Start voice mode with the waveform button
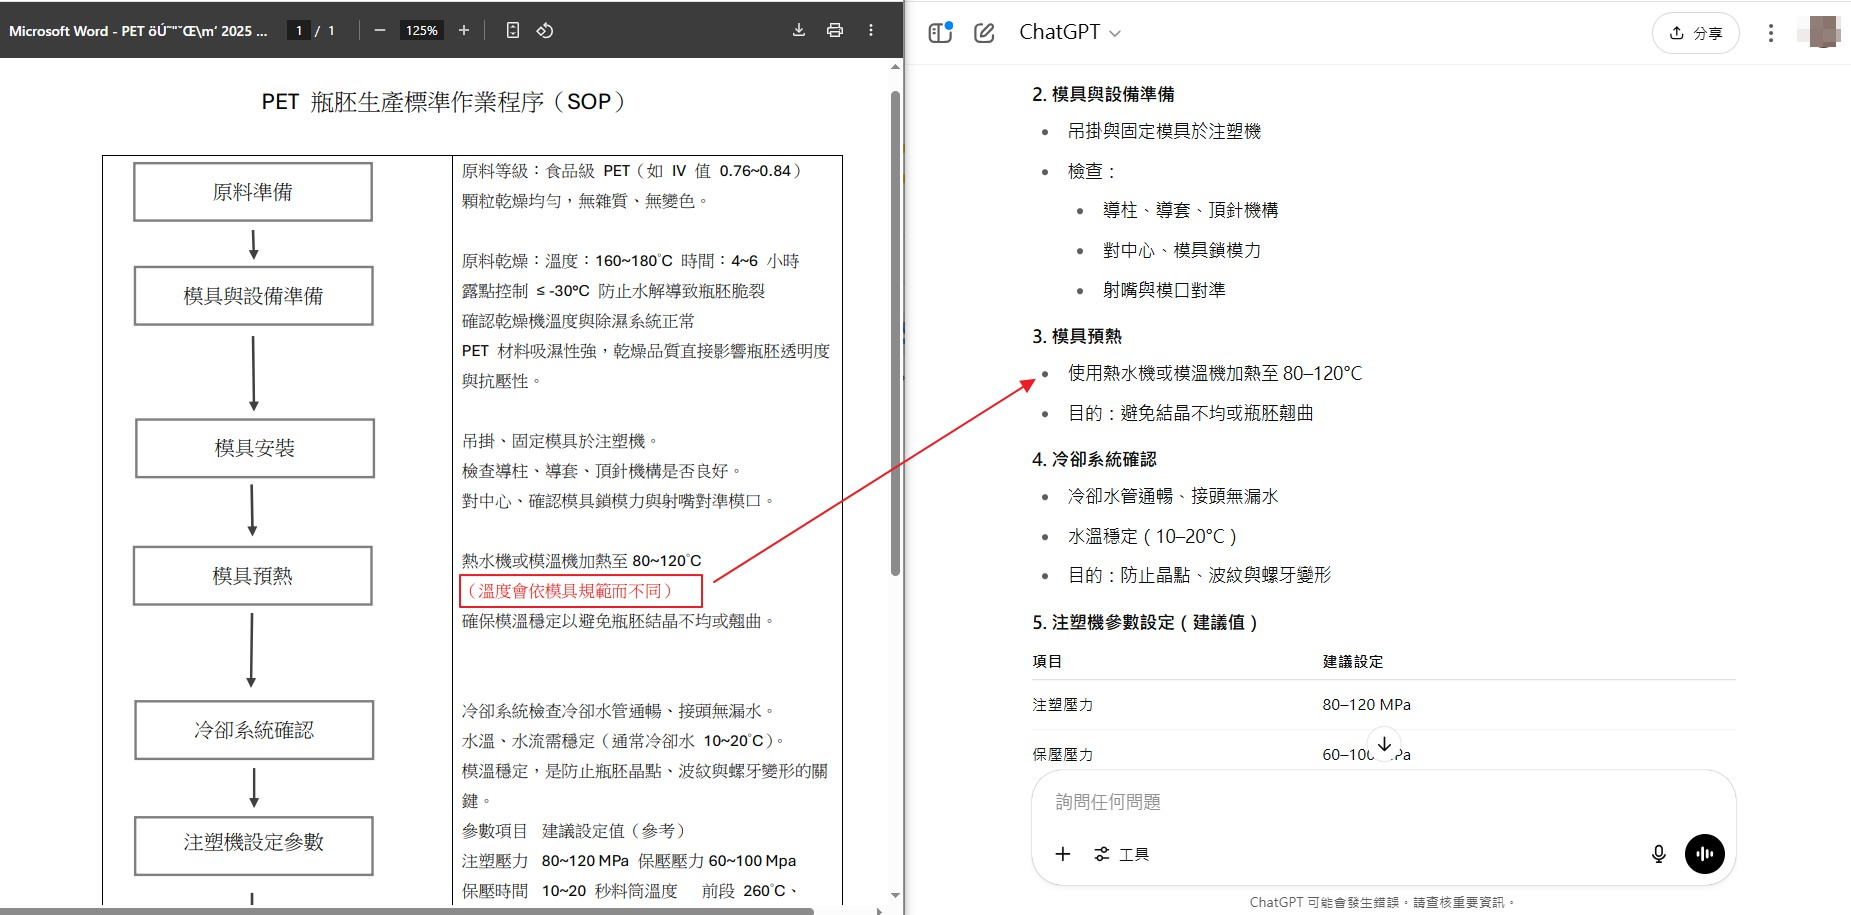The image size is (1851, 915). click(1704, 854)
